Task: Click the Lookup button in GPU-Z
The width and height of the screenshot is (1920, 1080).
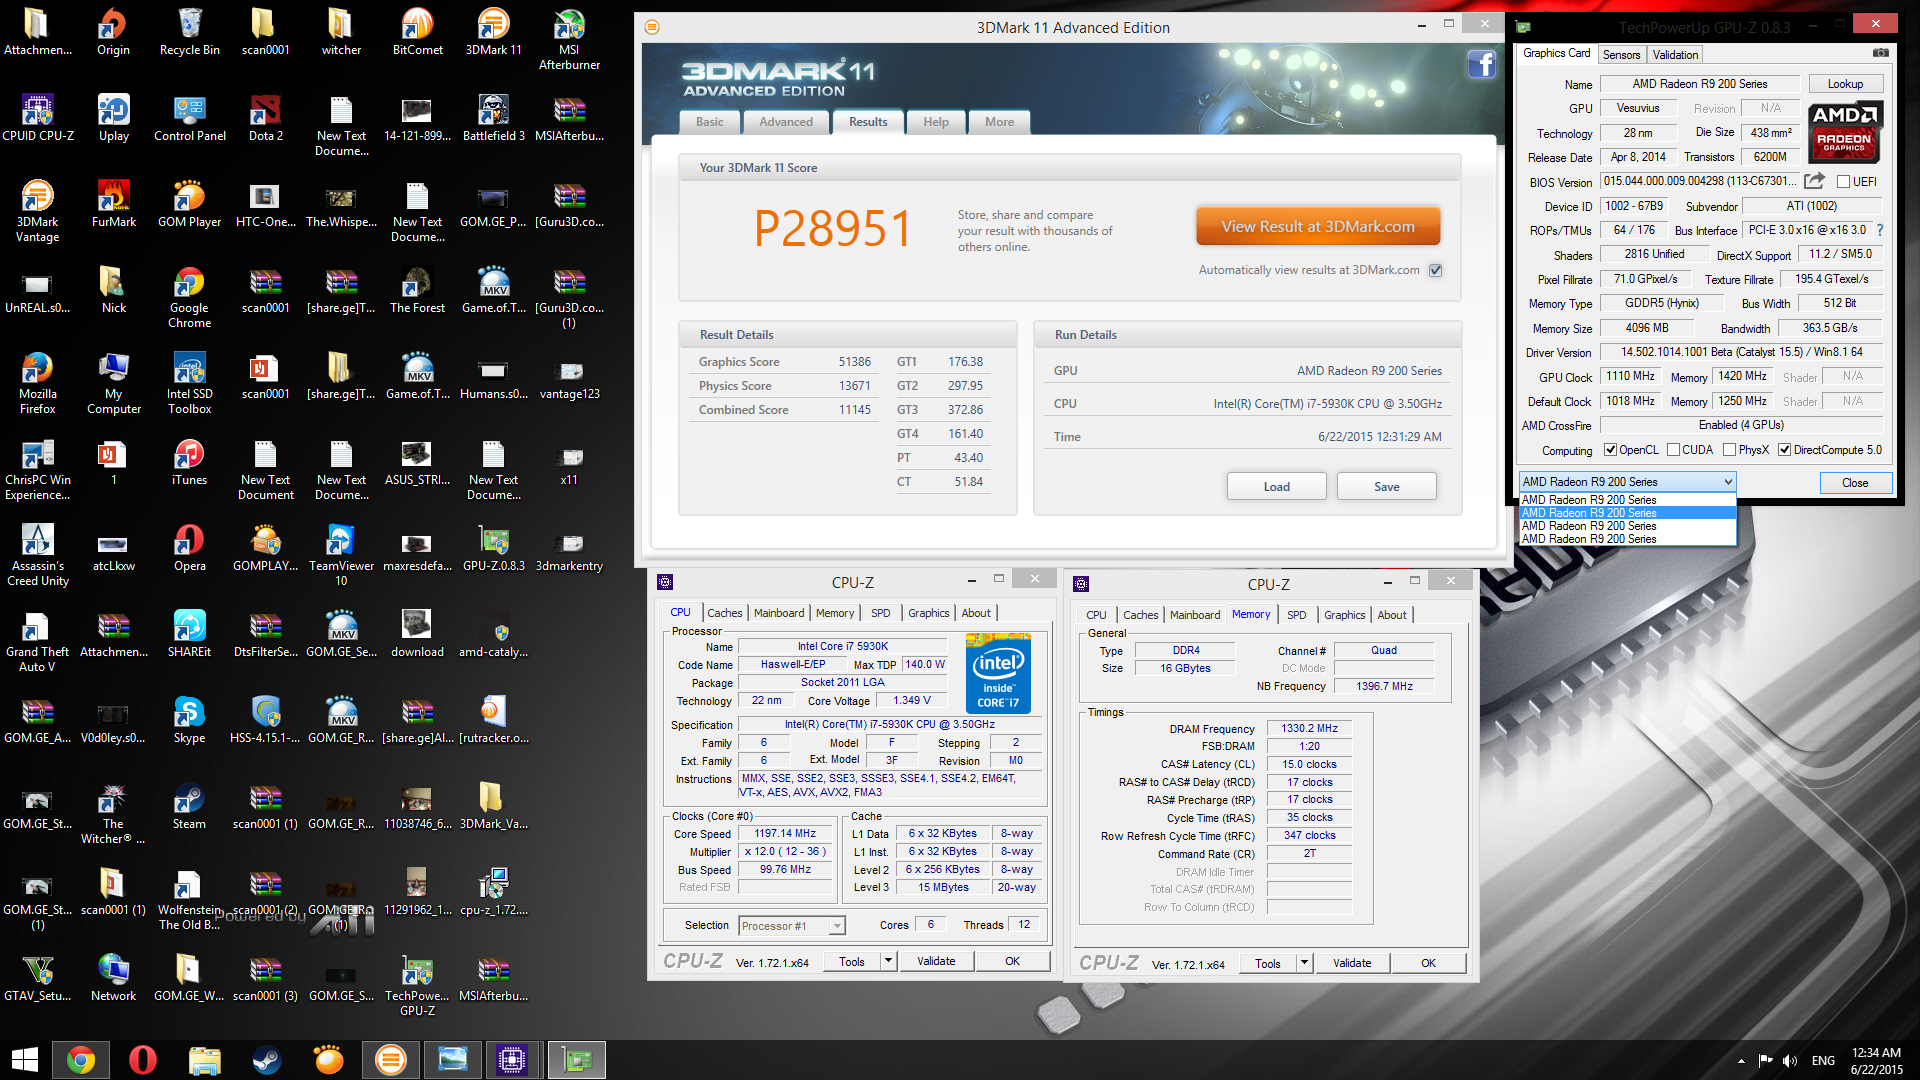Action: pyautogui.click(x=1844, y=84)
